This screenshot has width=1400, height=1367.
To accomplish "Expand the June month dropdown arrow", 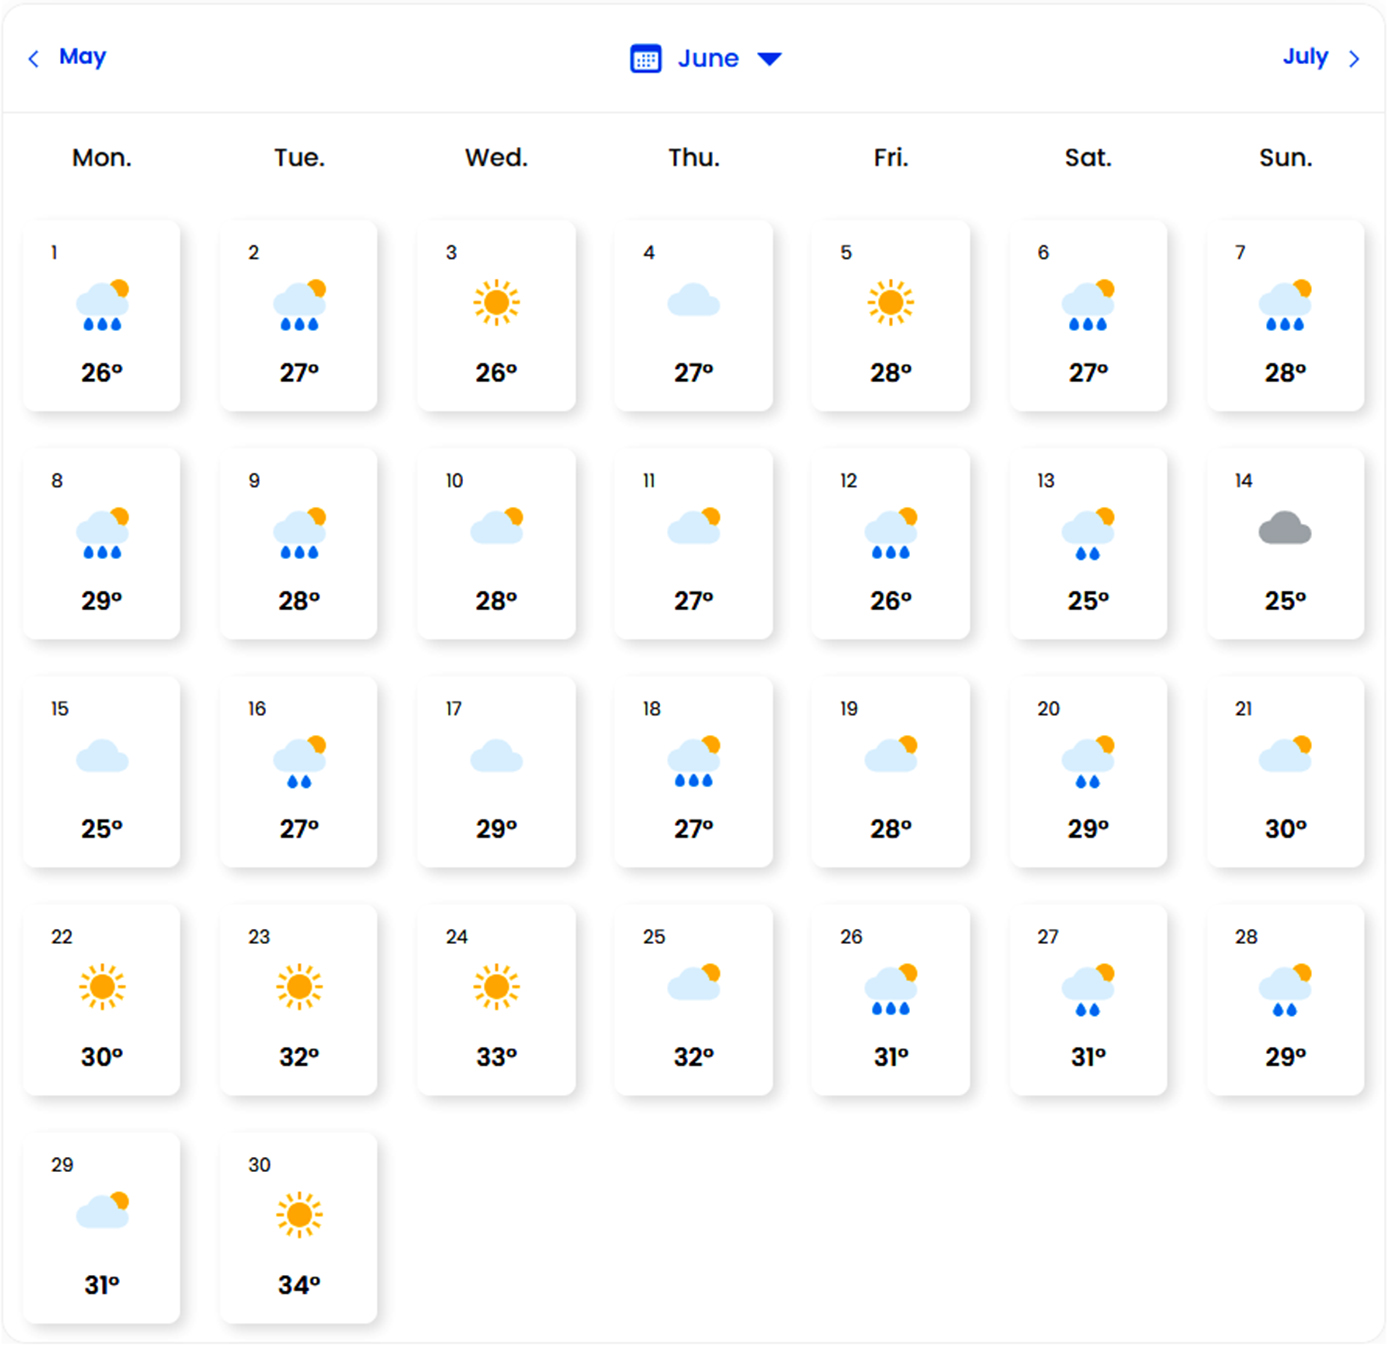I will tap(769, 59).
